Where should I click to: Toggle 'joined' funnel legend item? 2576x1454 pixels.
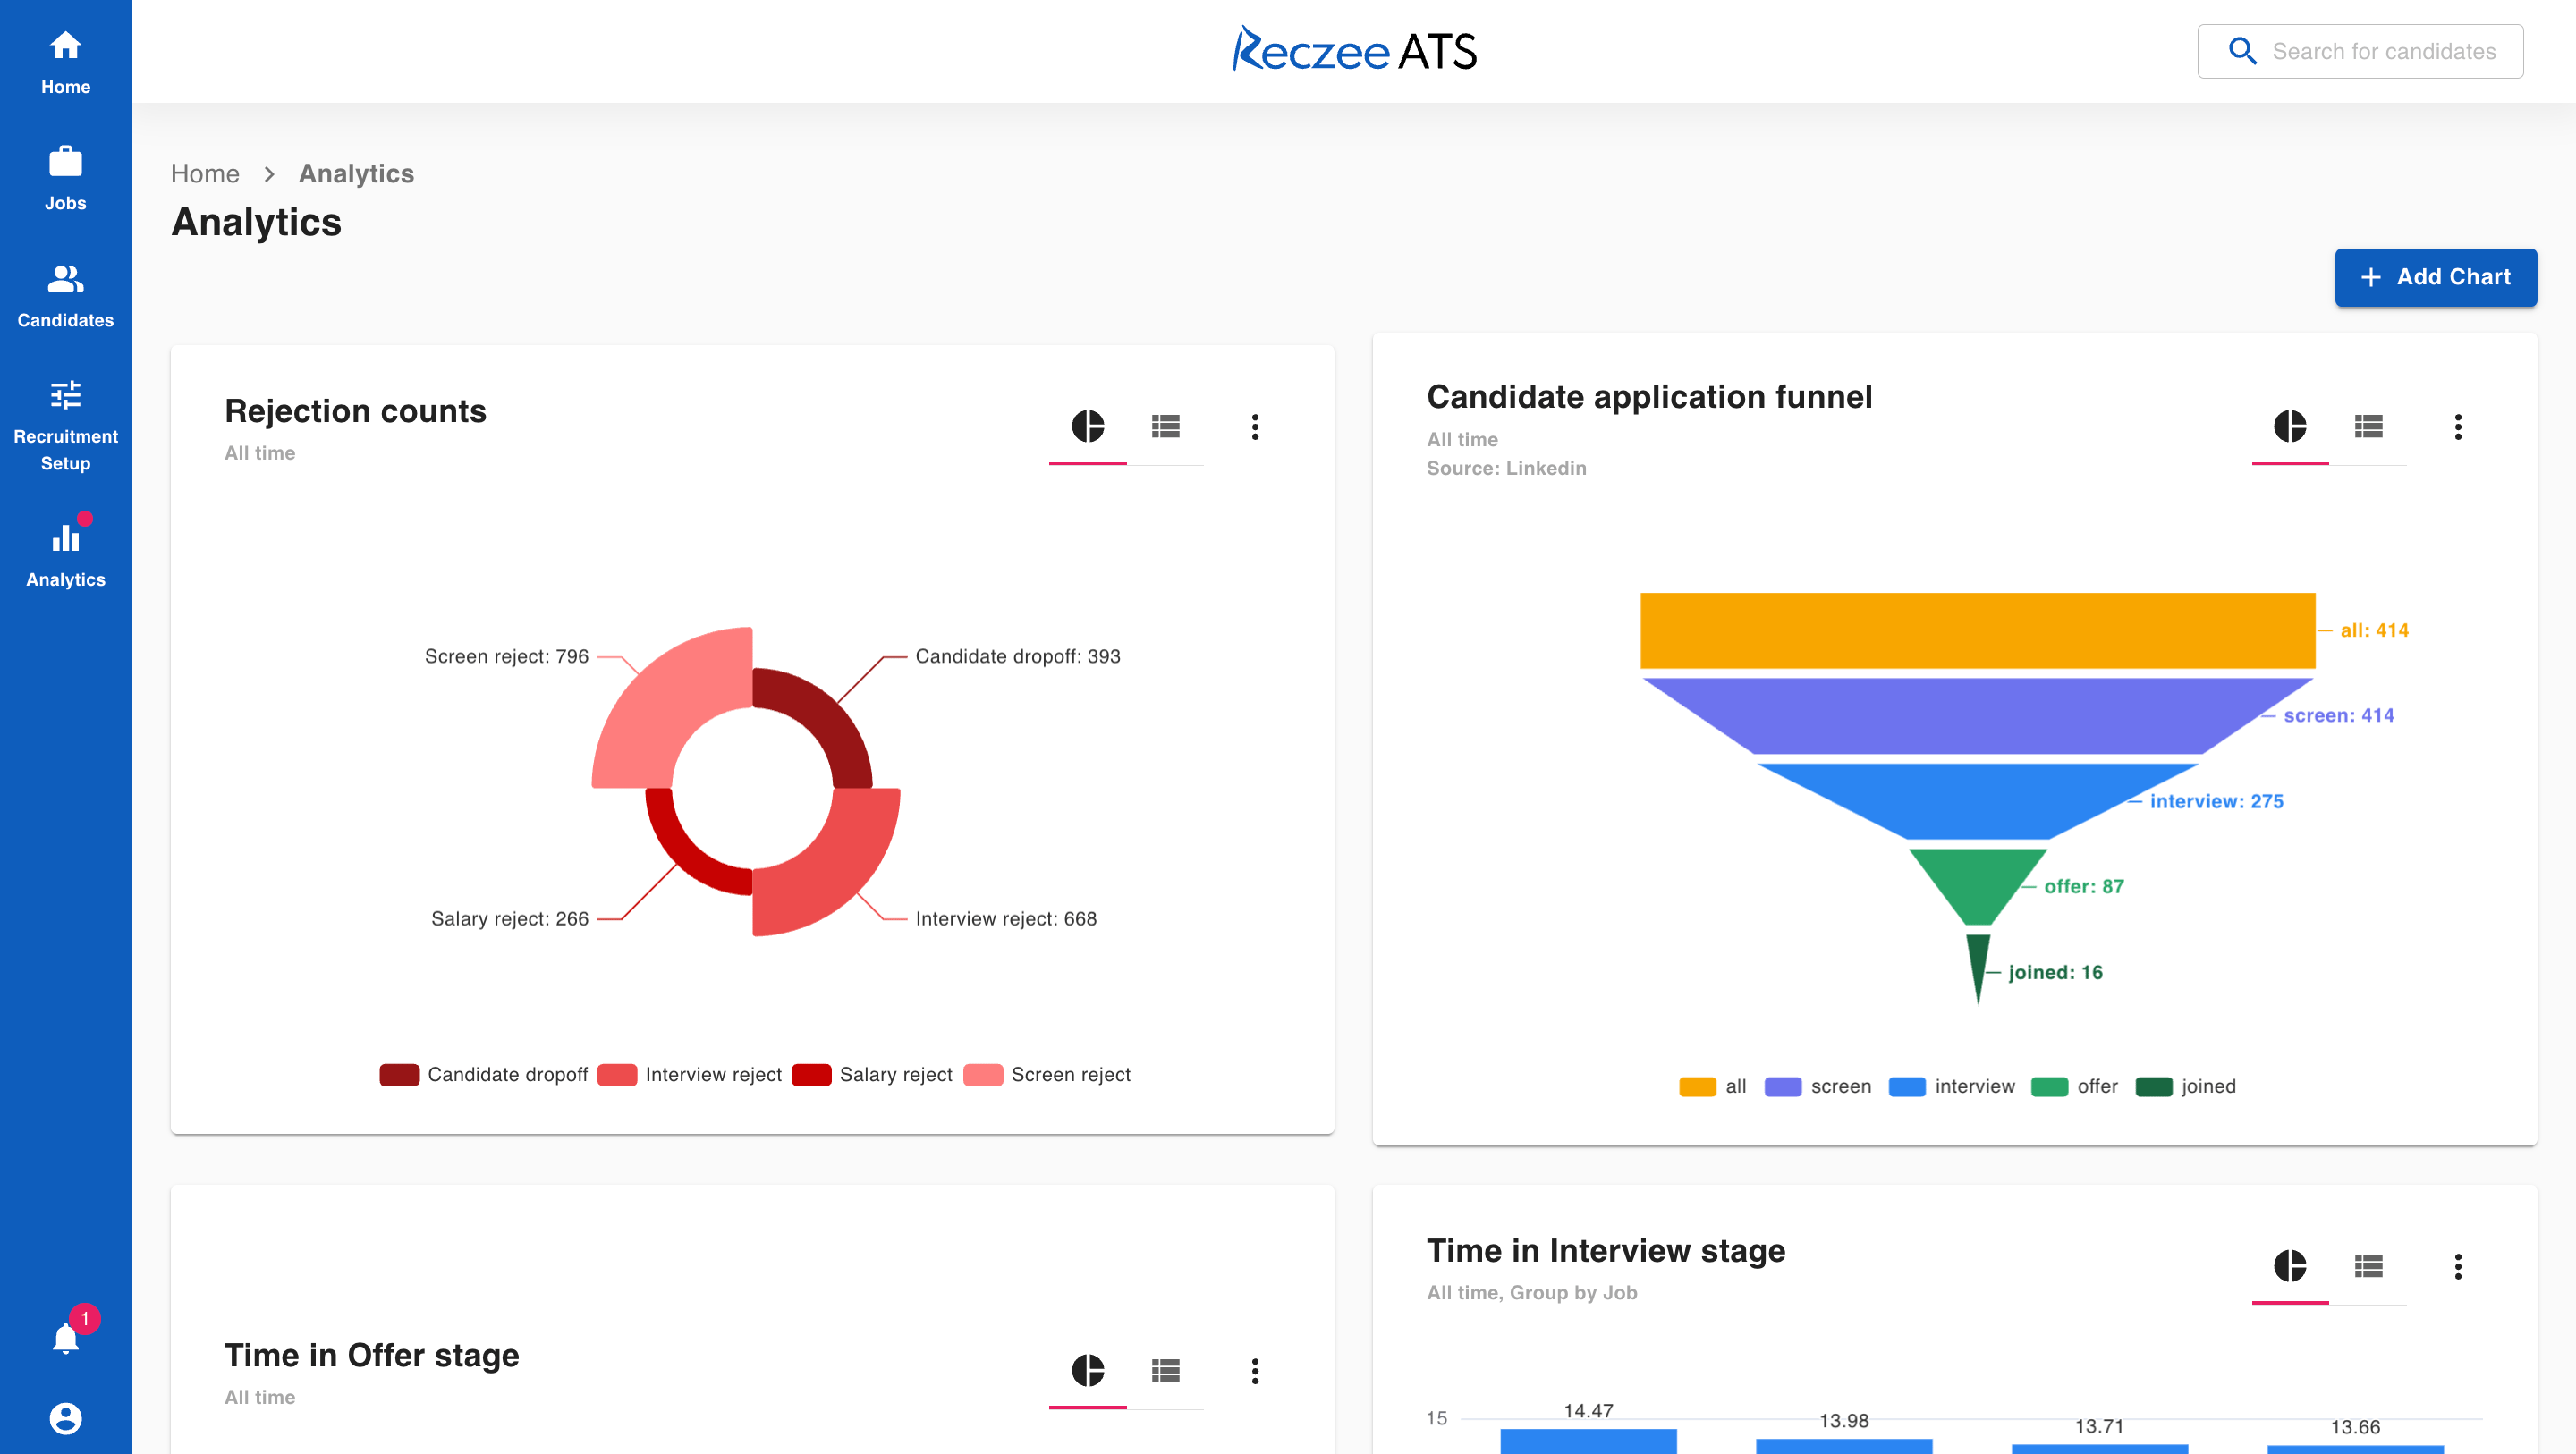tap(2186, 1087)
